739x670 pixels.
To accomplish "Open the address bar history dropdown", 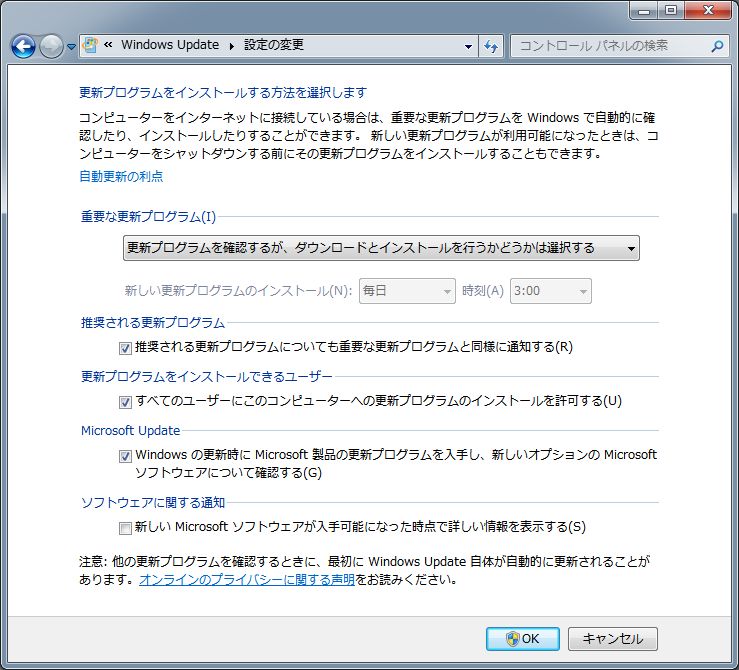I will (468, 46).
